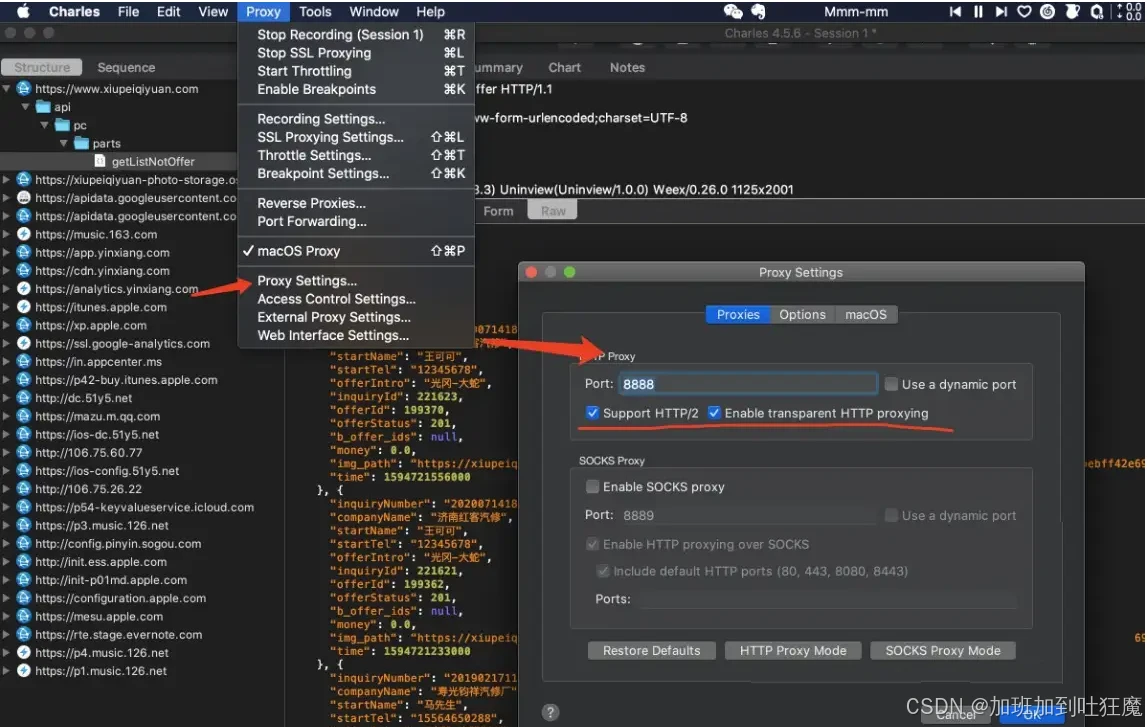Select SSL Proxying Settings... menu item
This screenshot has width=1147, height=727.
(356, 137)
